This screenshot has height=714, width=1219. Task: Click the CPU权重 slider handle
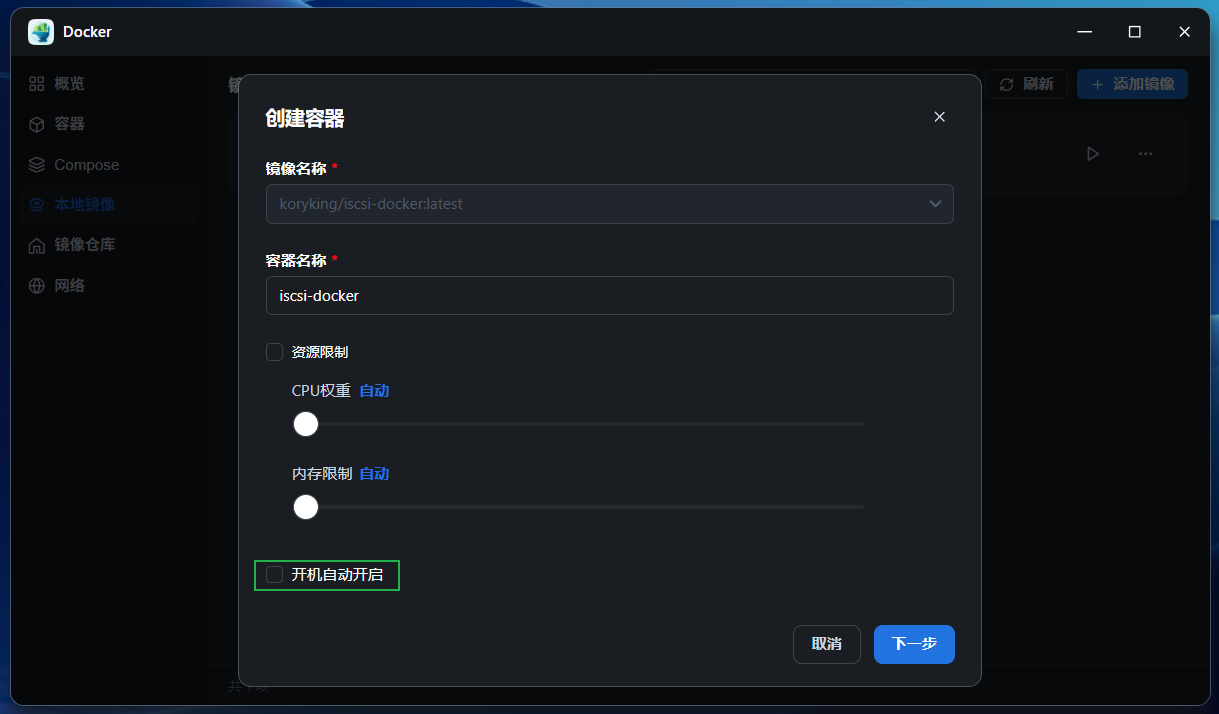coord(306,424)
